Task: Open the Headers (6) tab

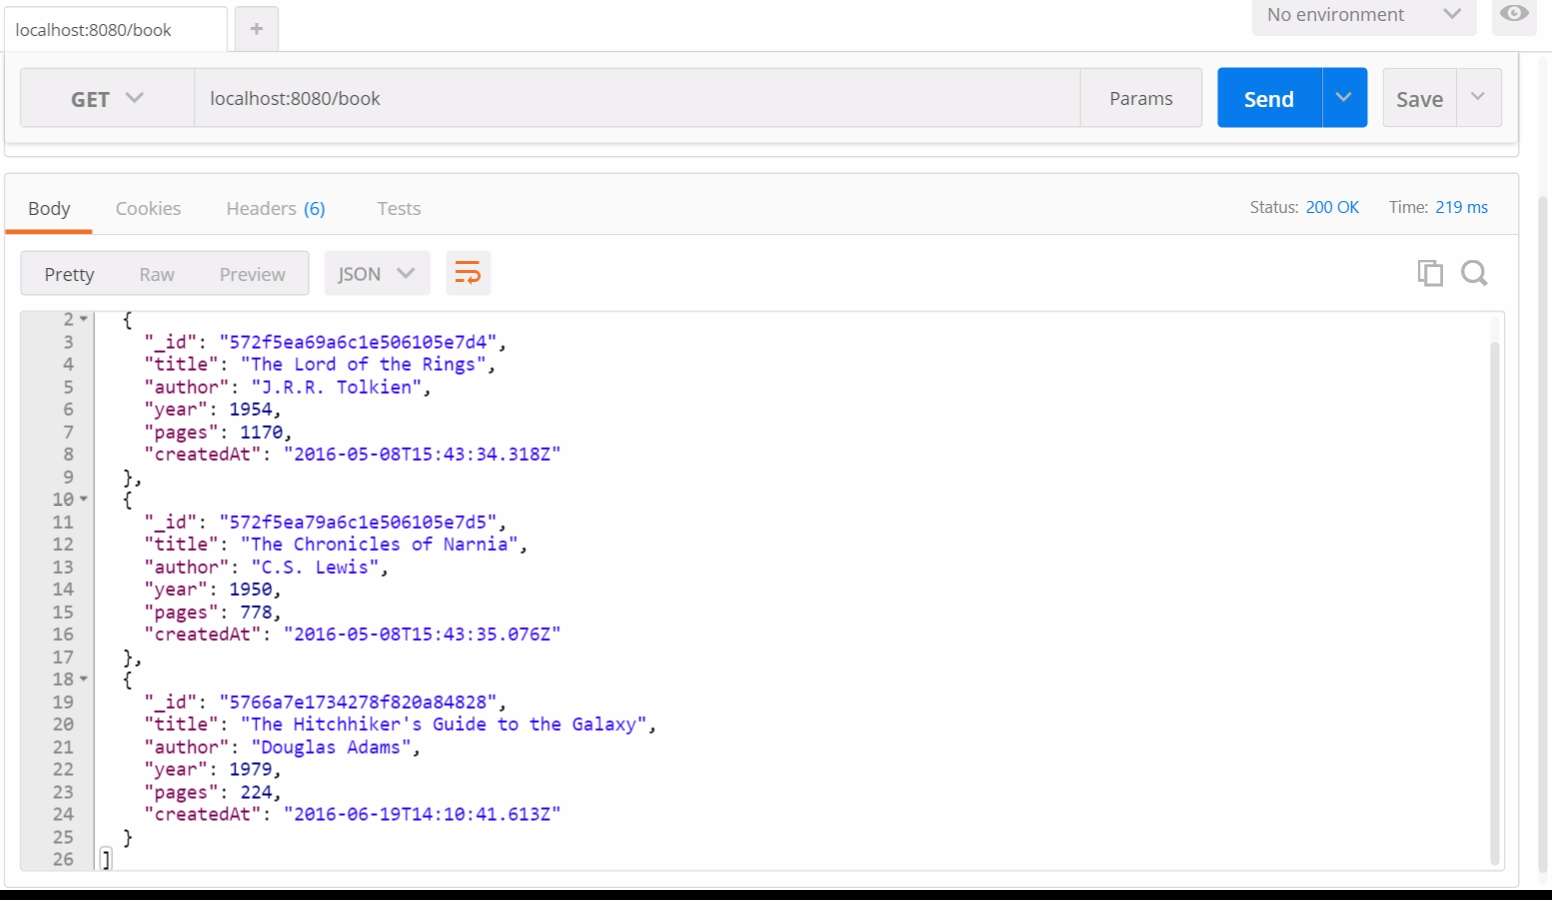Action: [x=275, y=208]
